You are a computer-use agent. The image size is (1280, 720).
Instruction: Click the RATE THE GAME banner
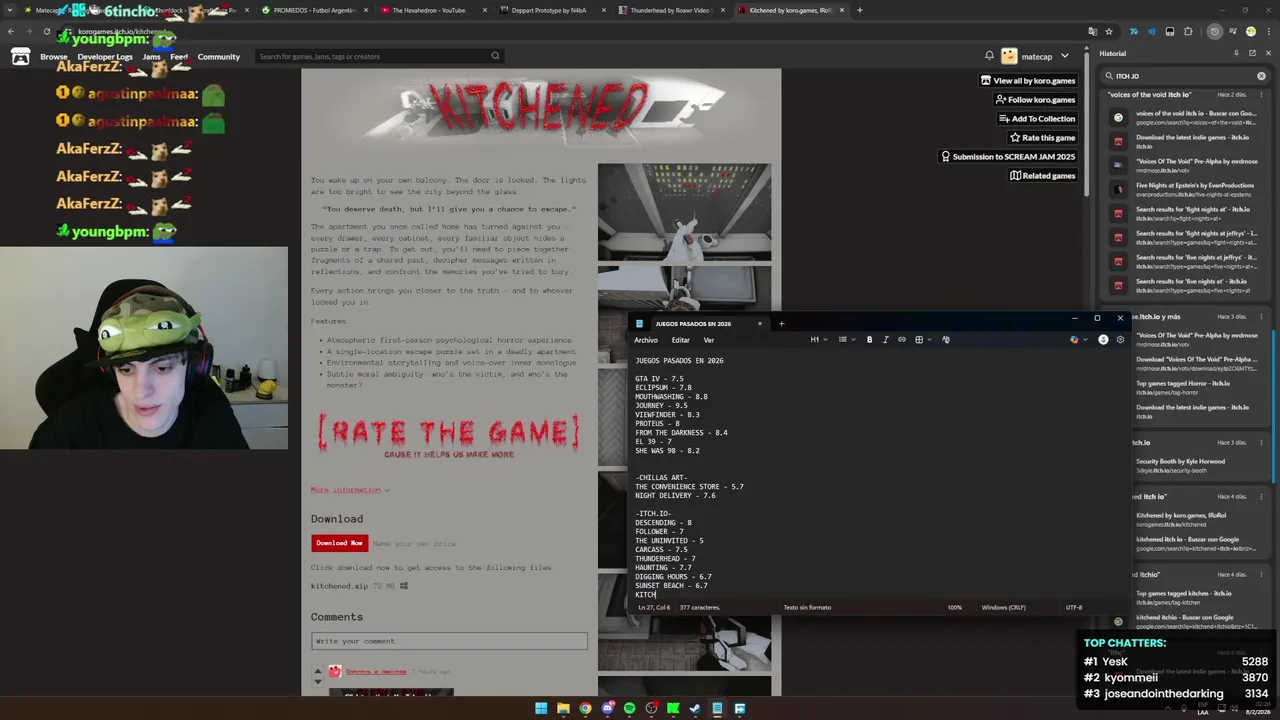(449, 437)
